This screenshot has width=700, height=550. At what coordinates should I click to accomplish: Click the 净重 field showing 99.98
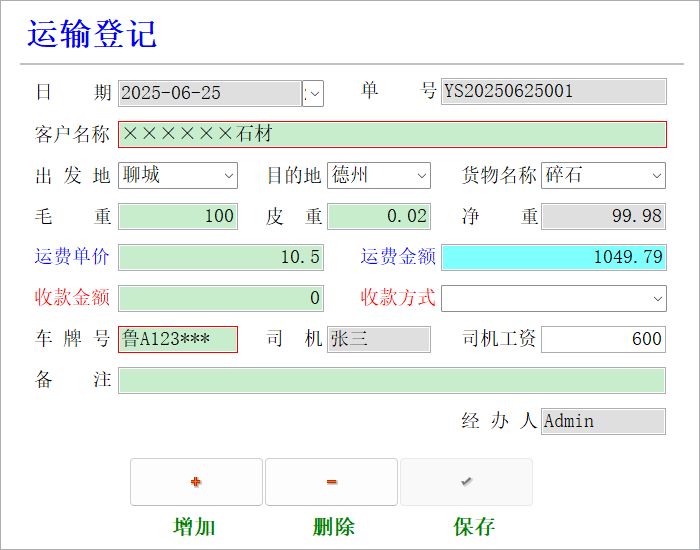[603, 217]
